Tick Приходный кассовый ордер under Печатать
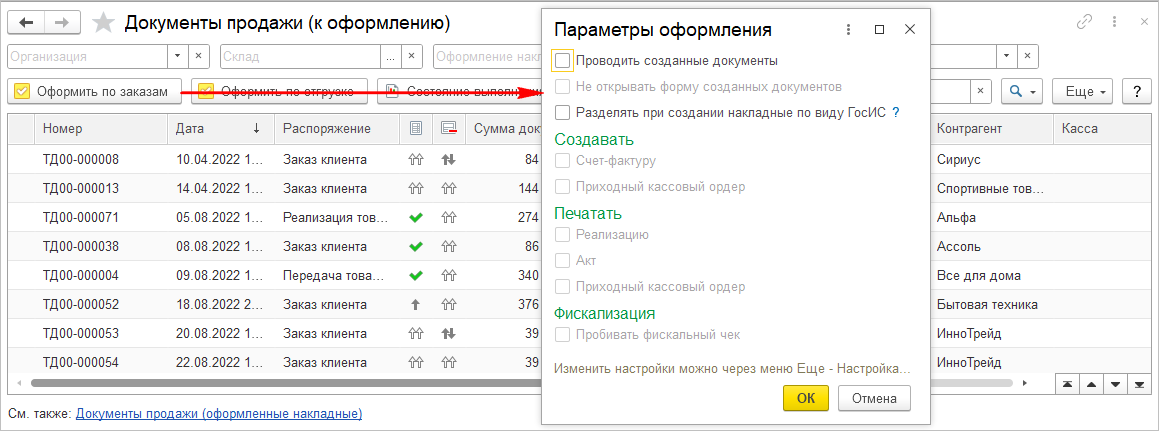The image size is (1159, 431). (562, 286)
